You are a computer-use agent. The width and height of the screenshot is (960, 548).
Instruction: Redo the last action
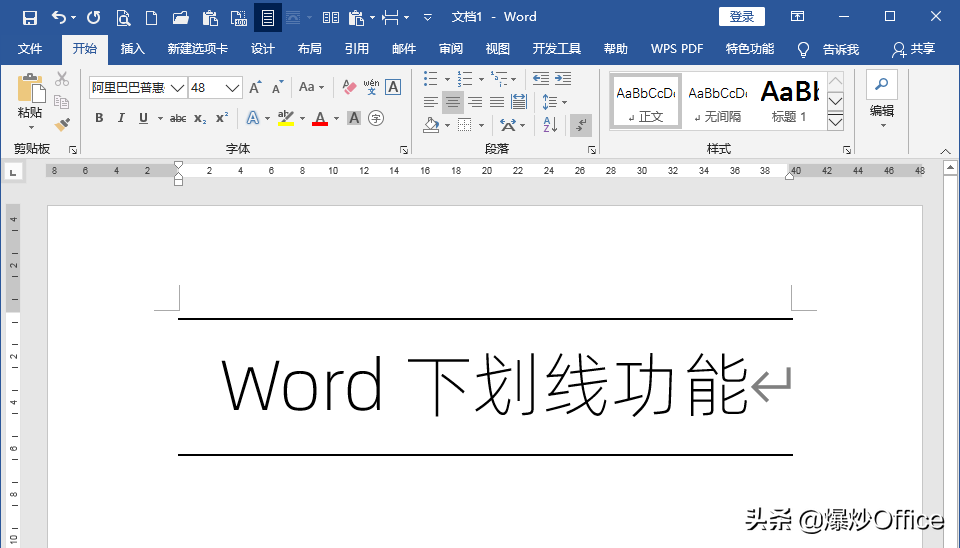(x=93, y=17)
